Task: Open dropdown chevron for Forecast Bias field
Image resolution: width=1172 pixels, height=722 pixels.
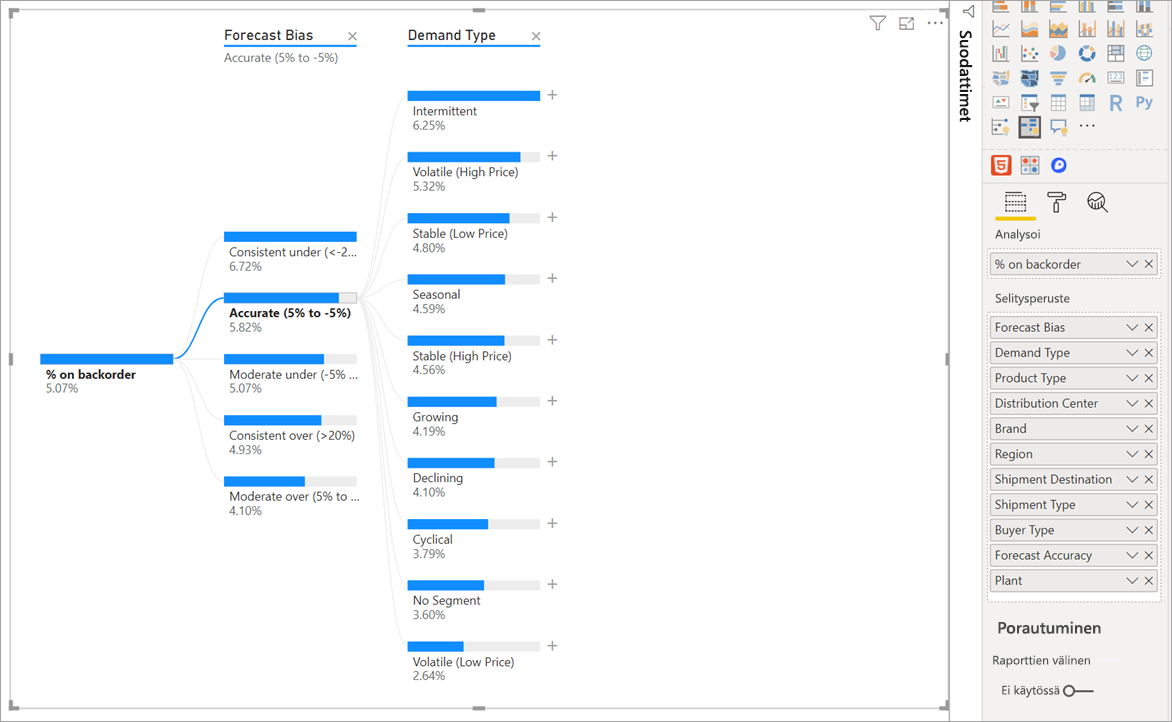Action: tap(1132, 327)
